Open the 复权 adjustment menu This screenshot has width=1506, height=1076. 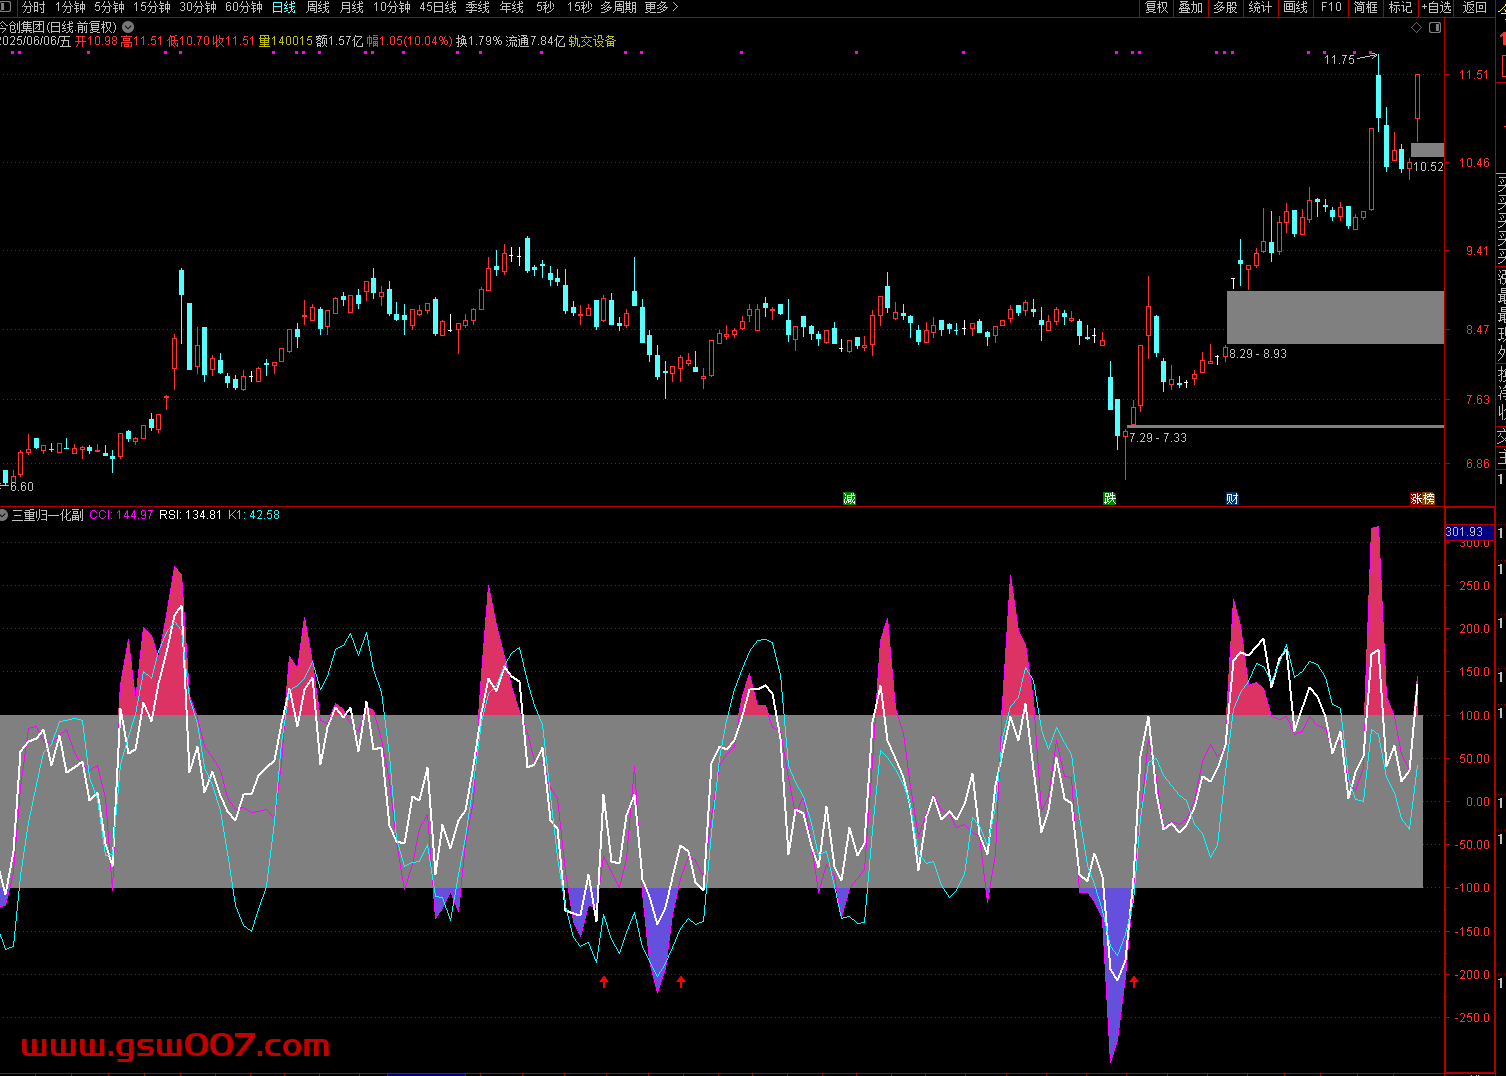point(1157,7)
